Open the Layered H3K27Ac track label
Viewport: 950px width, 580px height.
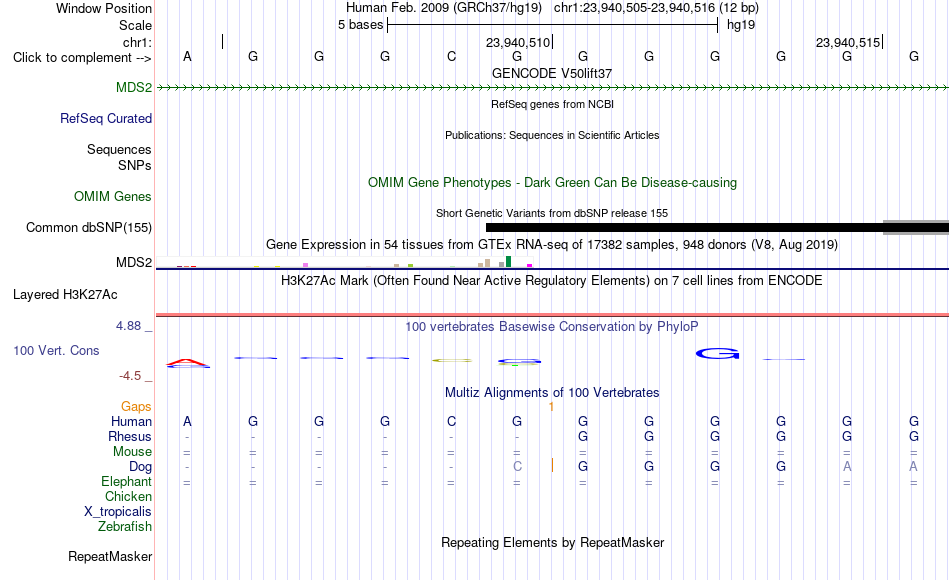click(x=65, y=295)
